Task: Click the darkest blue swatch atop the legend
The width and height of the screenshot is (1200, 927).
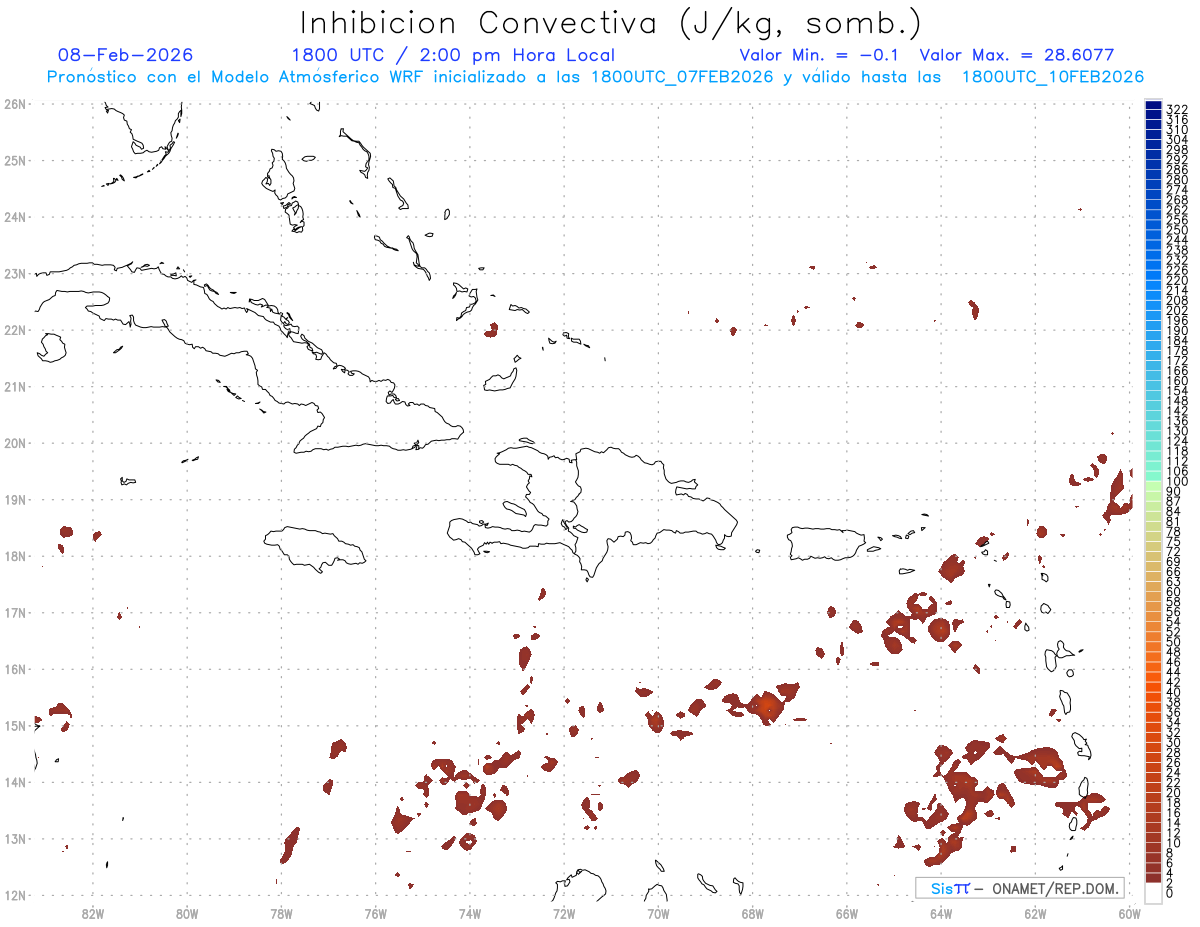Action: (1154, 107)
